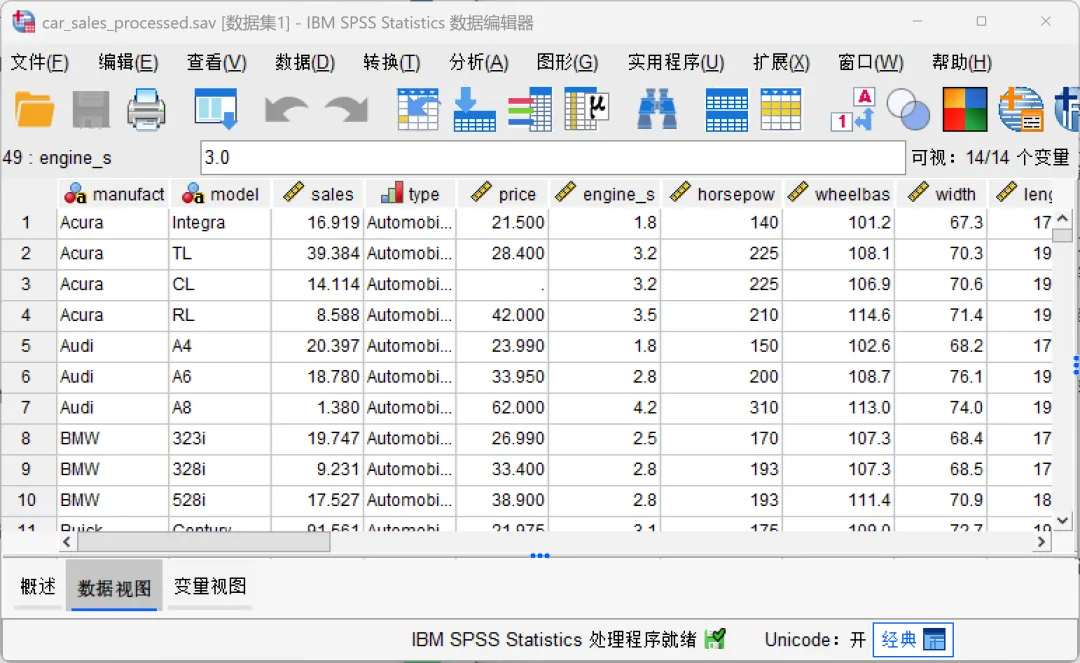This screenshot has height=663, width=1080.
Task: Run descriptive statistics via the μ icon
Action: click(x=586, y=109)
